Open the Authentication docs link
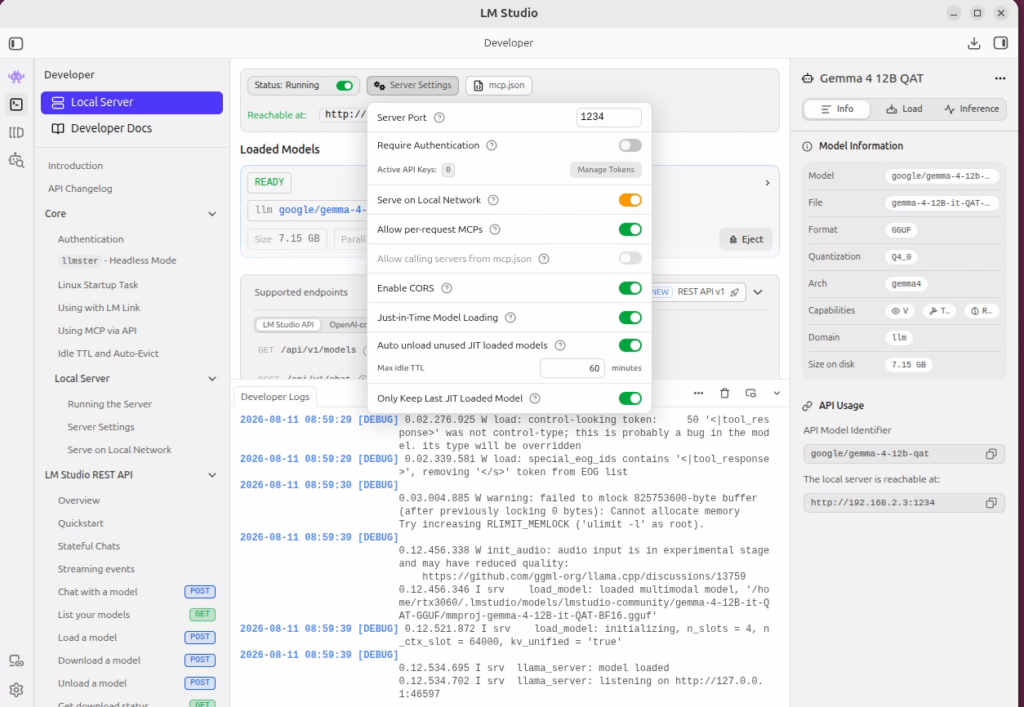Image resolution: width=1024 pixels, height=707 pixels. (91, 240)
